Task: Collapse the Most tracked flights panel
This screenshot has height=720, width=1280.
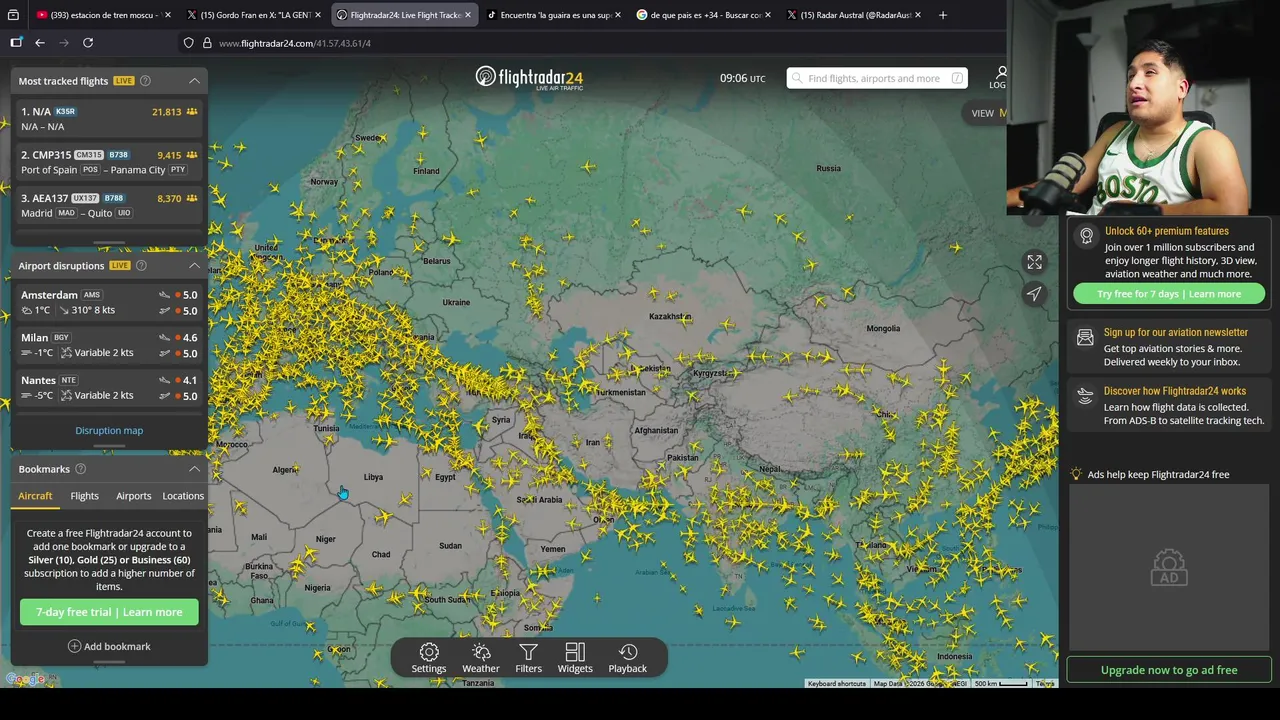Action: [194, 81]
